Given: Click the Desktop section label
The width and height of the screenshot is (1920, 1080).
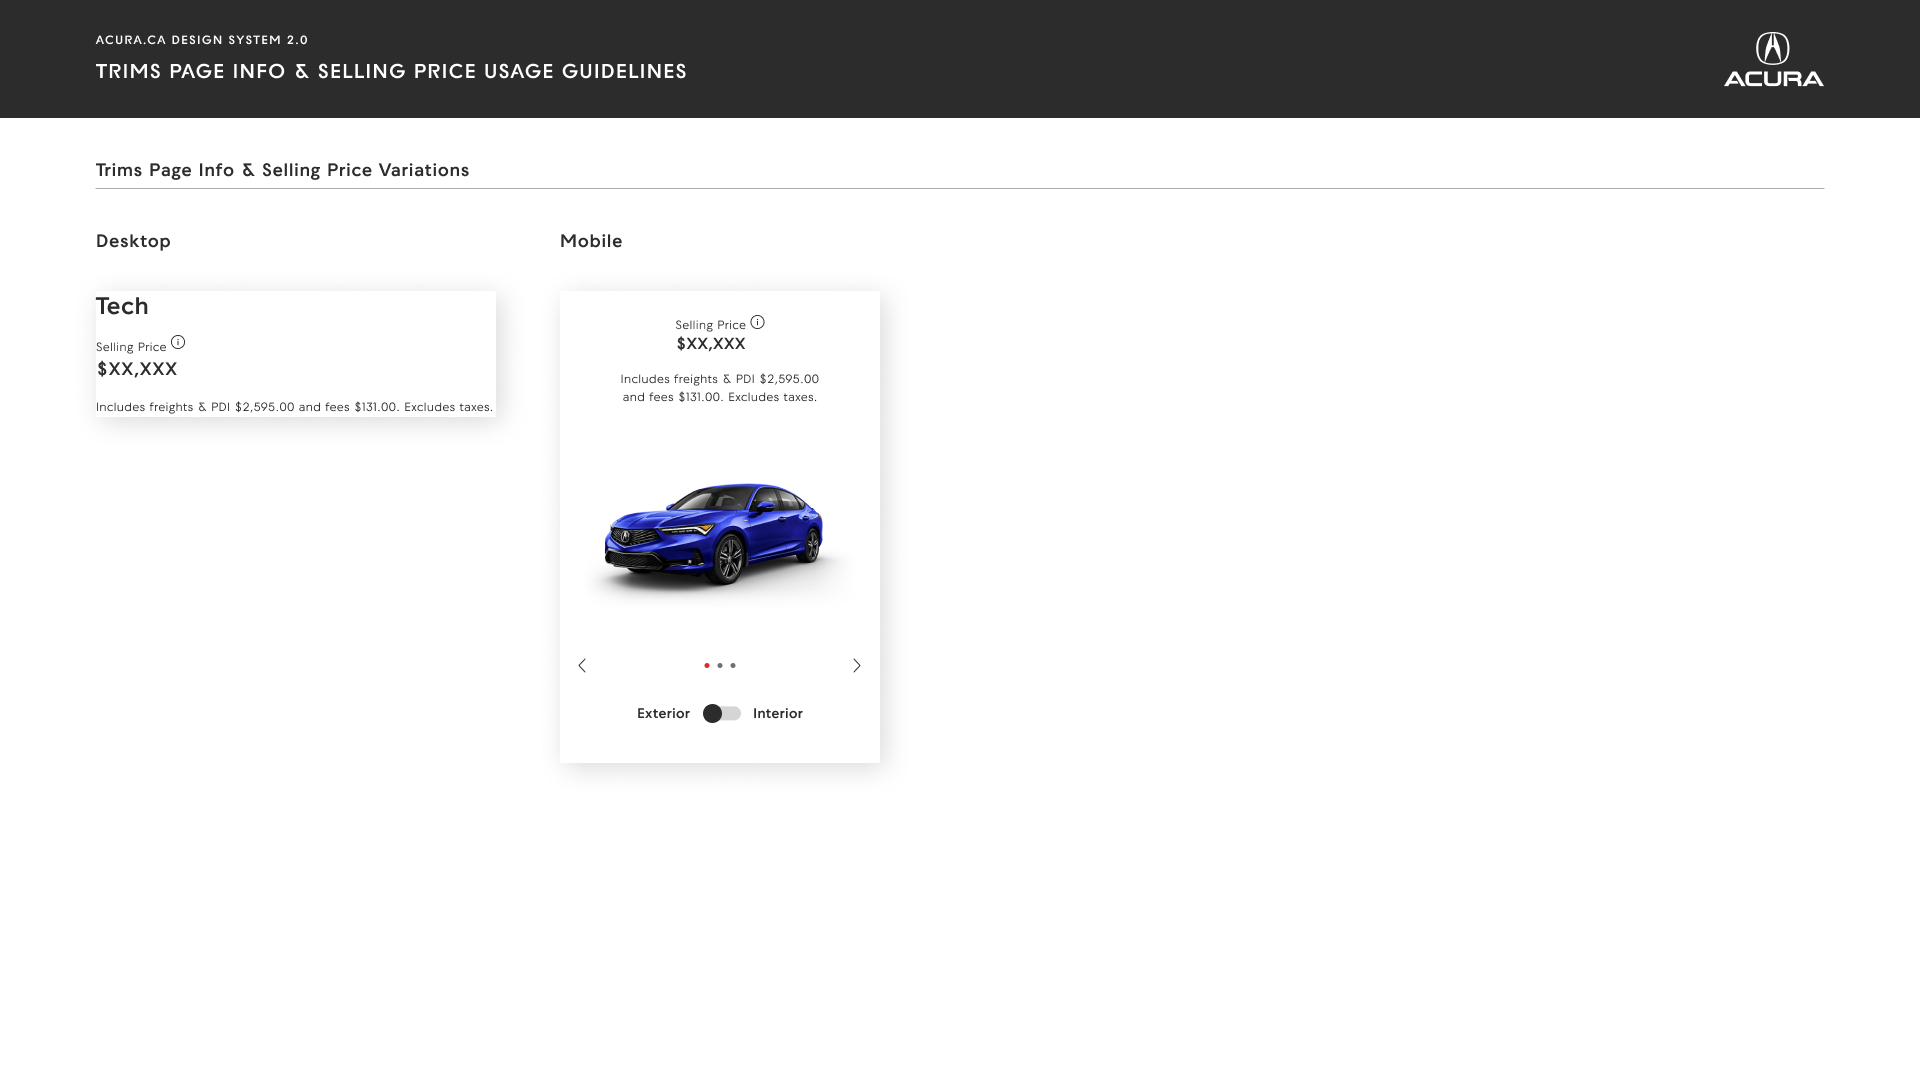Looking at the screenshot, I should coord(133,241).
